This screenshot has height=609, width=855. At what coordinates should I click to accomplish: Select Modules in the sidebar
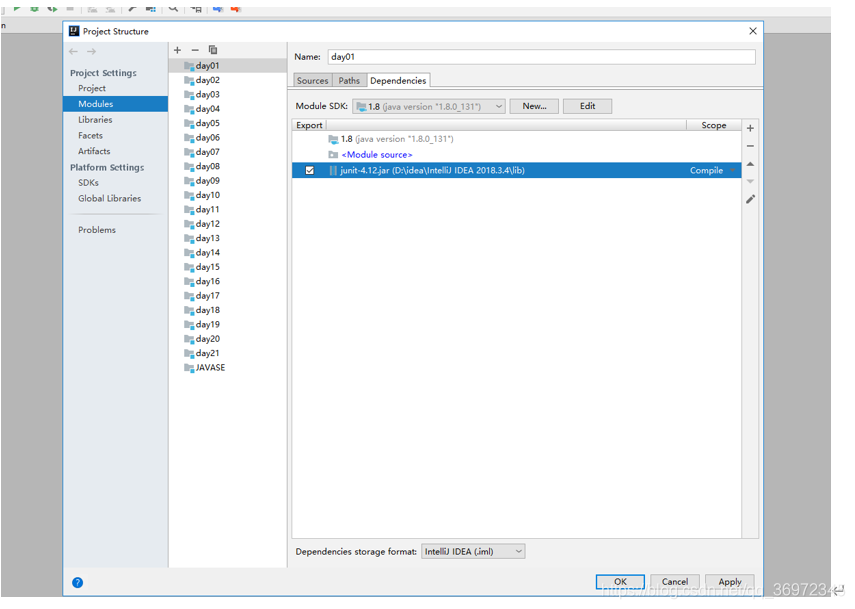(x=115, y=104)
